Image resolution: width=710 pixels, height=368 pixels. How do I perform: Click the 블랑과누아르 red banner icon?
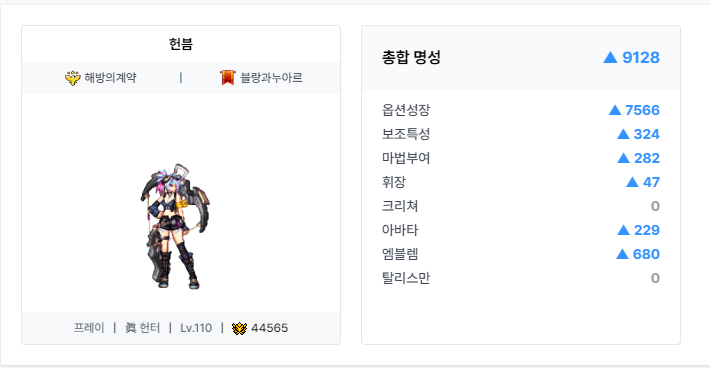[x=227, y=78]
